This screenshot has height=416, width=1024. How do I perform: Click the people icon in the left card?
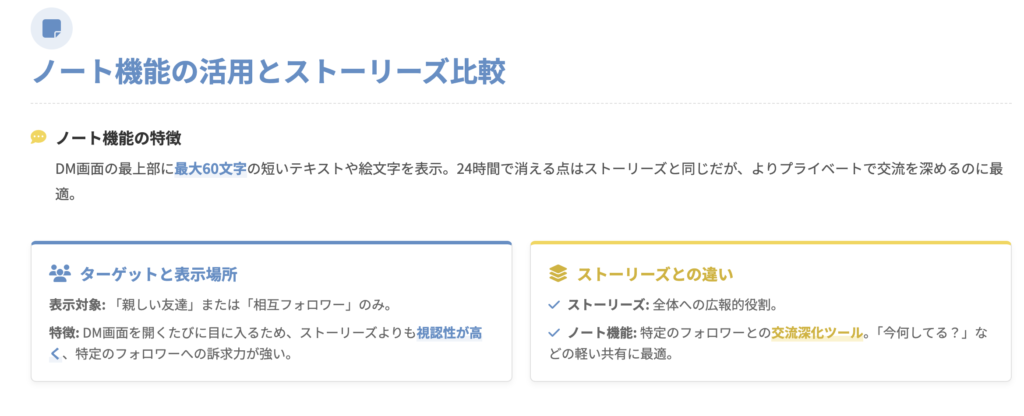pos(59,273)
